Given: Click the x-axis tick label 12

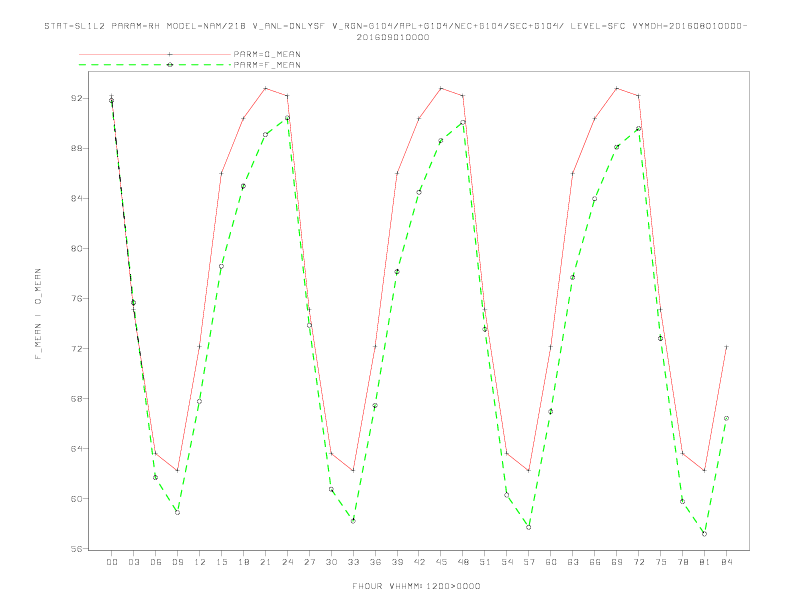Looking at the screenshot, I should [x=200, y=562].
